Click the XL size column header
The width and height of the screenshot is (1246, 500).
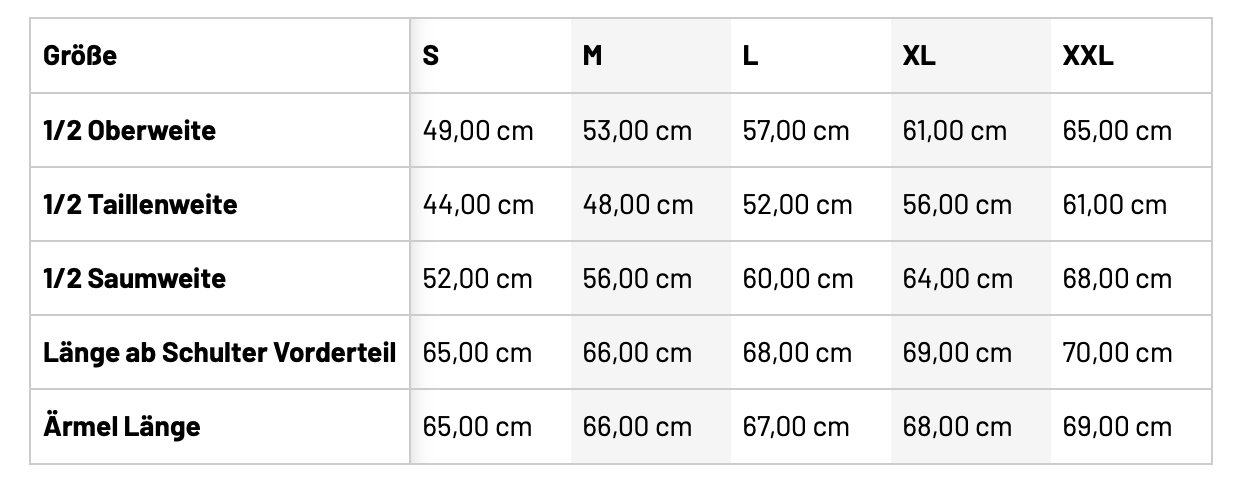pyautogui.click(x=919, y=56)
